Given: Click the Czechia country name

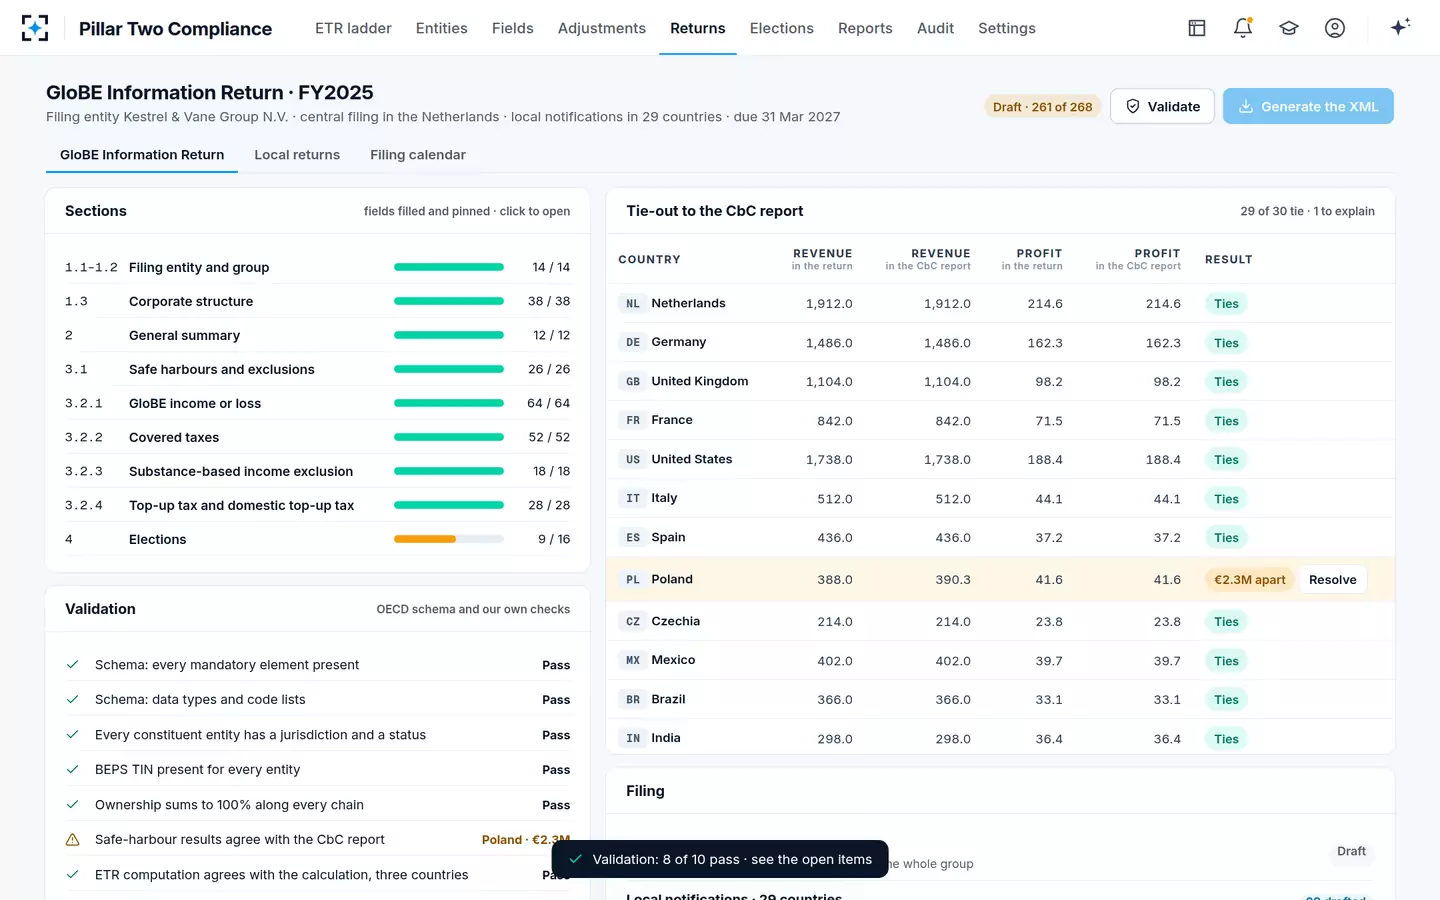Looking at the screenshot, I should click(x=675, y=622).
